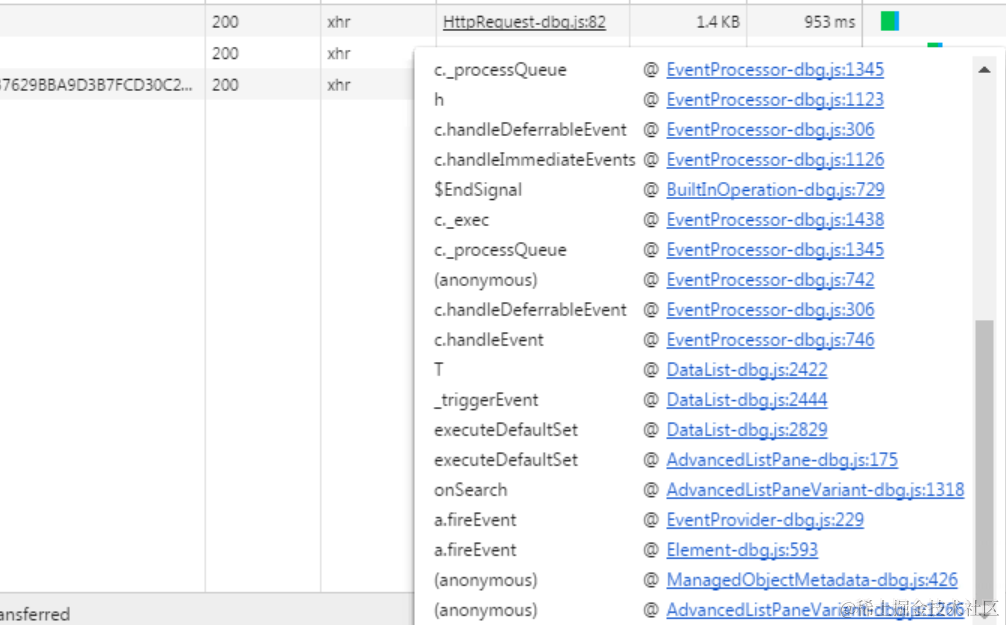Click '(anonymous)' in the EventProcessor-dbg.js:742 row

coord(486,280)
